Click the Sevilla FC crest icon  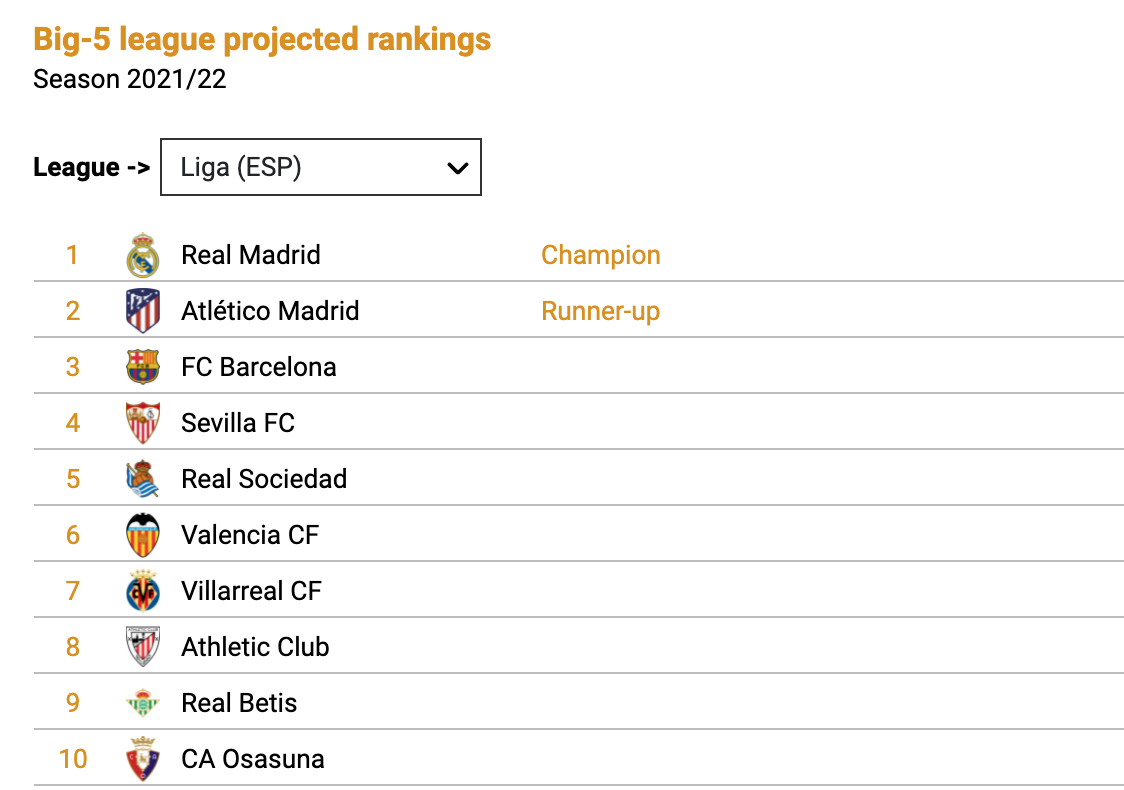143,423
